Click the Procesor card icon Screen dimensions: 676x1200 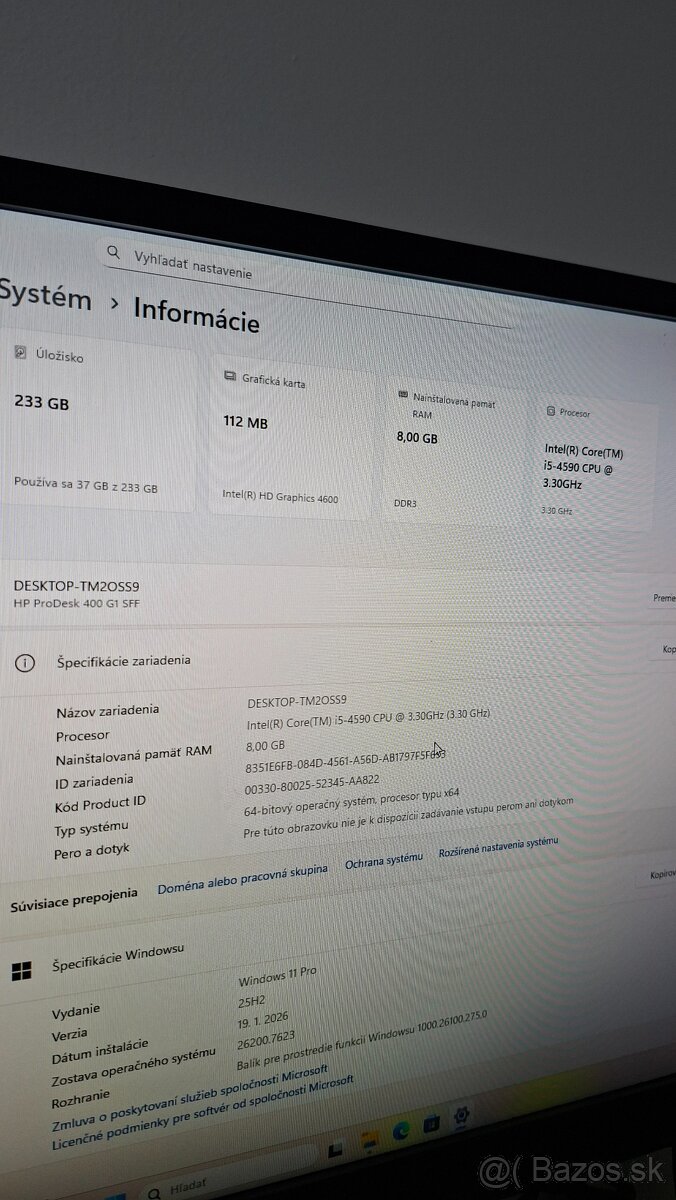click(550, 411)
